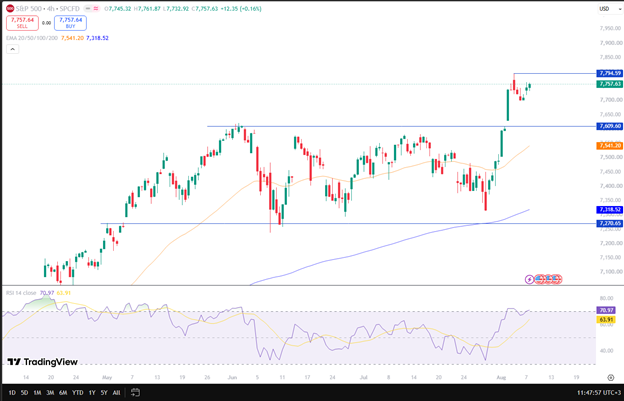624x401 pixels.
Task: Click the EMA 20/50/100/200 indicator label
Action: pyautogui.click(x=32, y=38)
